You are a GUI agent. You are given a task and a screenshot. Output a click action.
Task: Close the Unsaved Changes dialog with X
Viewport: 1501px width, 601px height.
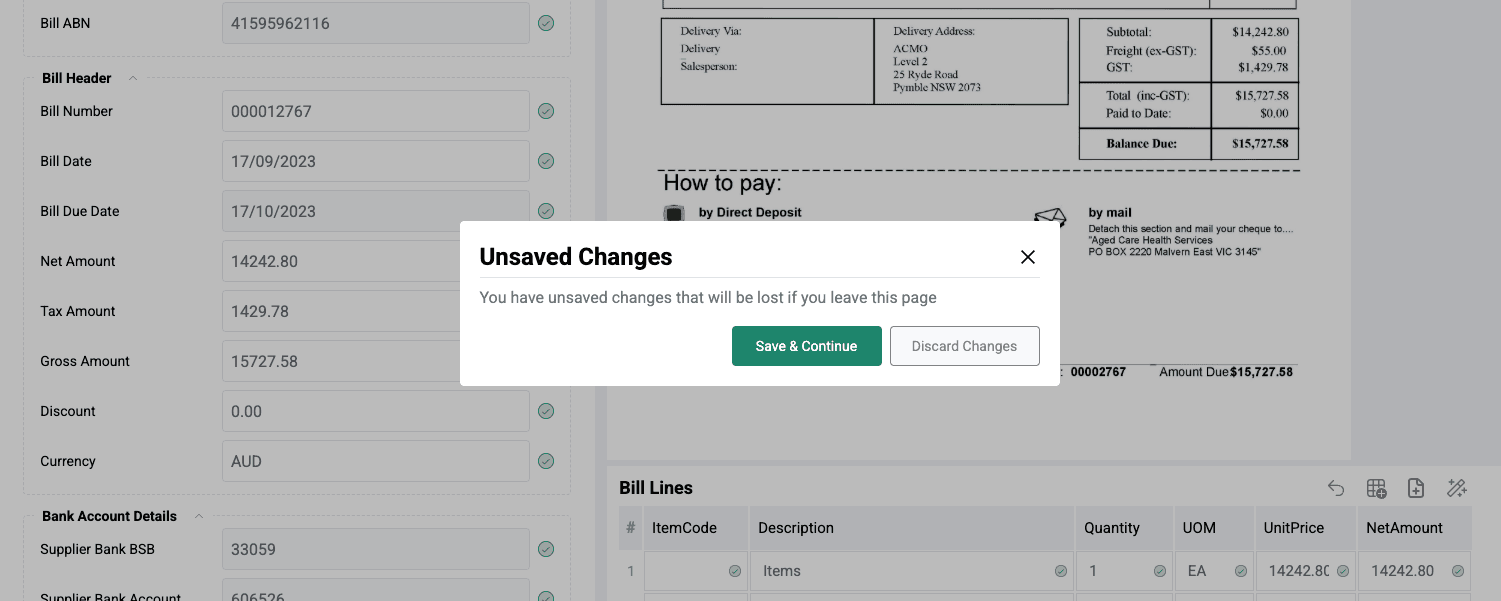click(x=1027, y=257)
